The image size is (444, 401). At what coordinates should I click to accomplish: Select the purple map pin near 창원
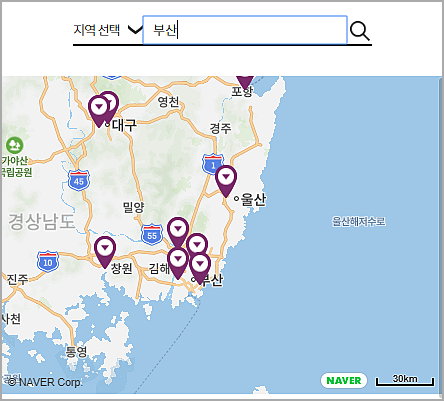(105, 252)
